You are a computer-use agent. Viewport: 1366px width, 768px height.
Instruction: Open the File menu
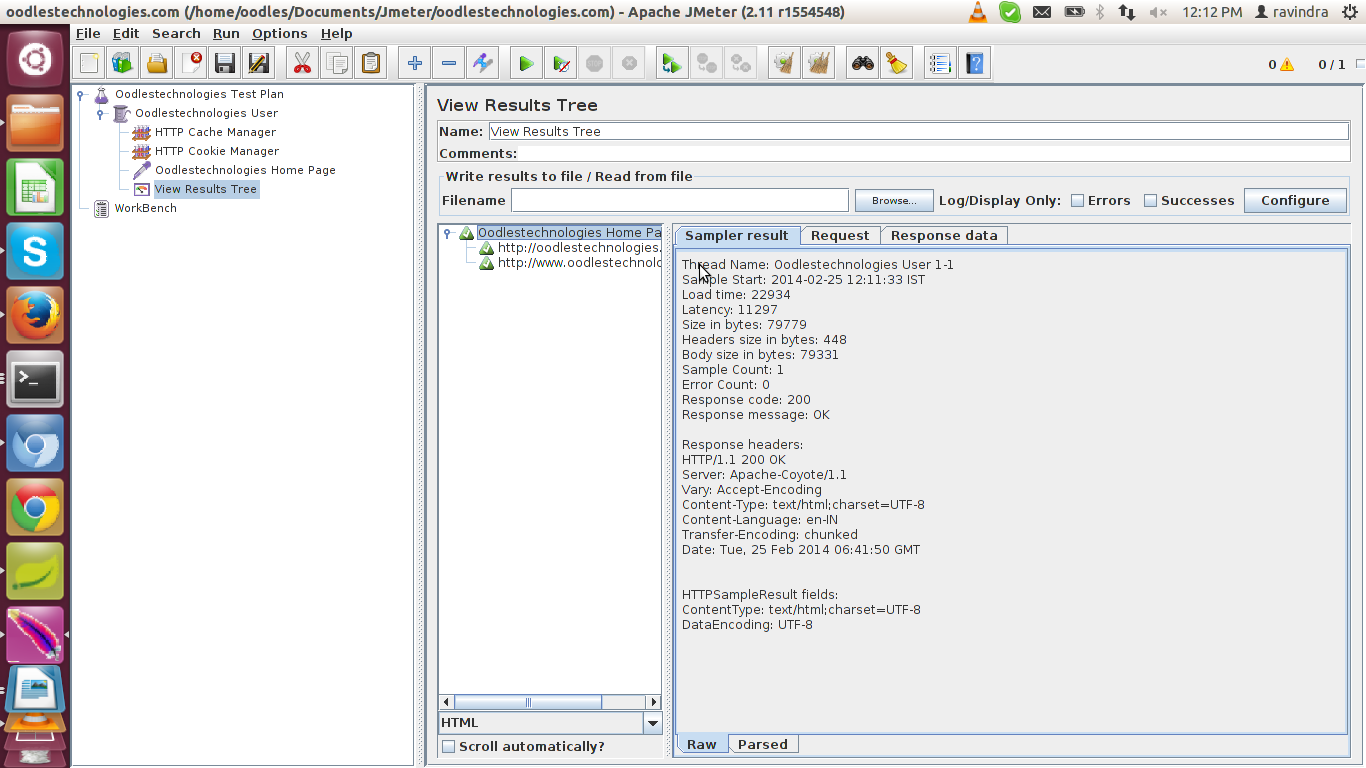88,33
